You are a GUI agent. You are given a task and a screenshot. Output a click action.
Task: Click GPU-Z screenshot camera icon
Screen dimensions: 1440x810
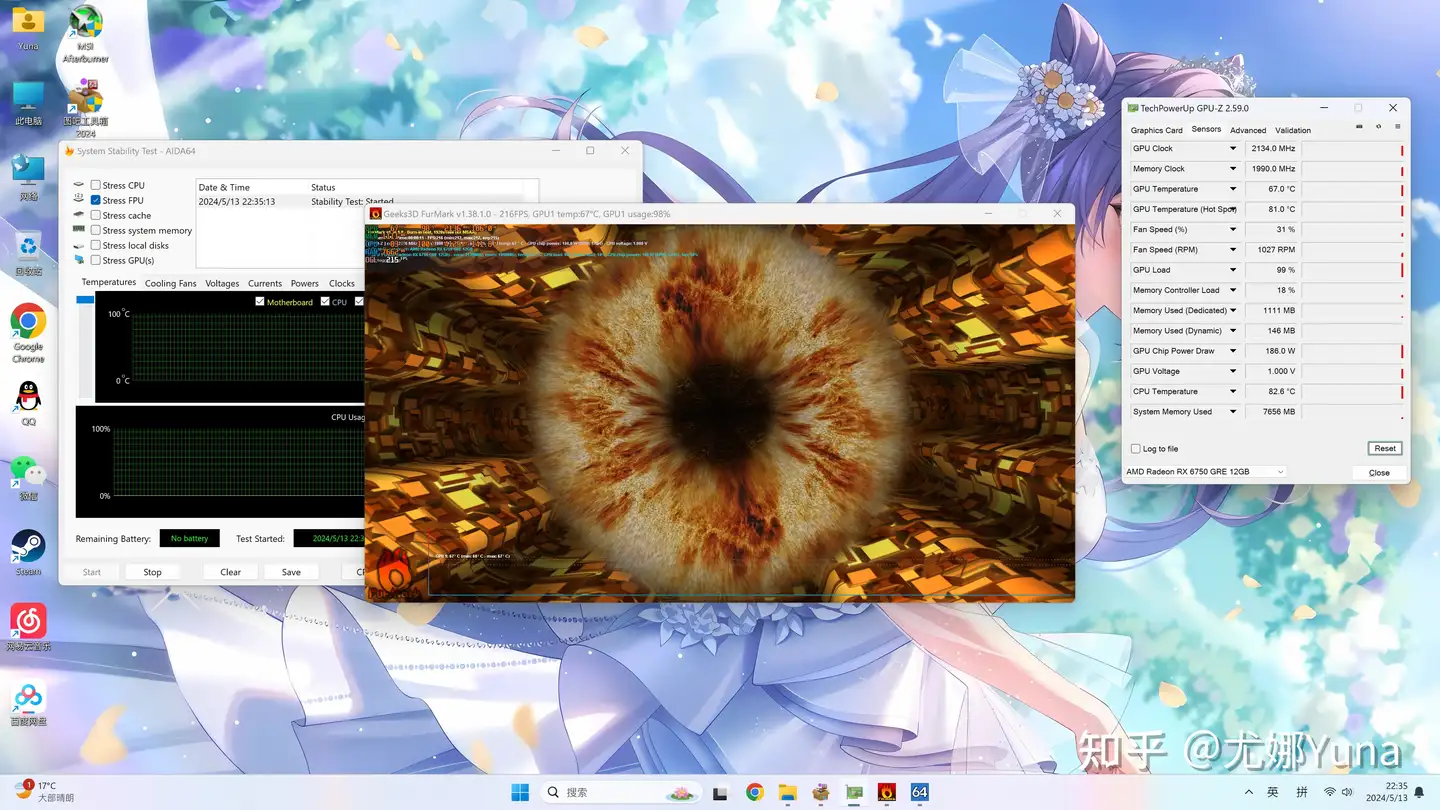pos(1359,127)
